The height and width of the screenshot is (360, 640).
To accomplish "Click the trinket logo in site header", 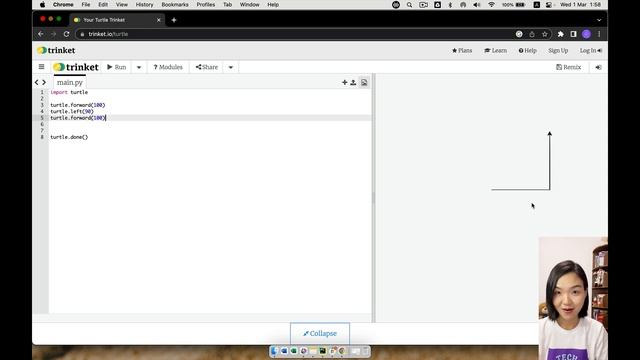I will [56, 50].
